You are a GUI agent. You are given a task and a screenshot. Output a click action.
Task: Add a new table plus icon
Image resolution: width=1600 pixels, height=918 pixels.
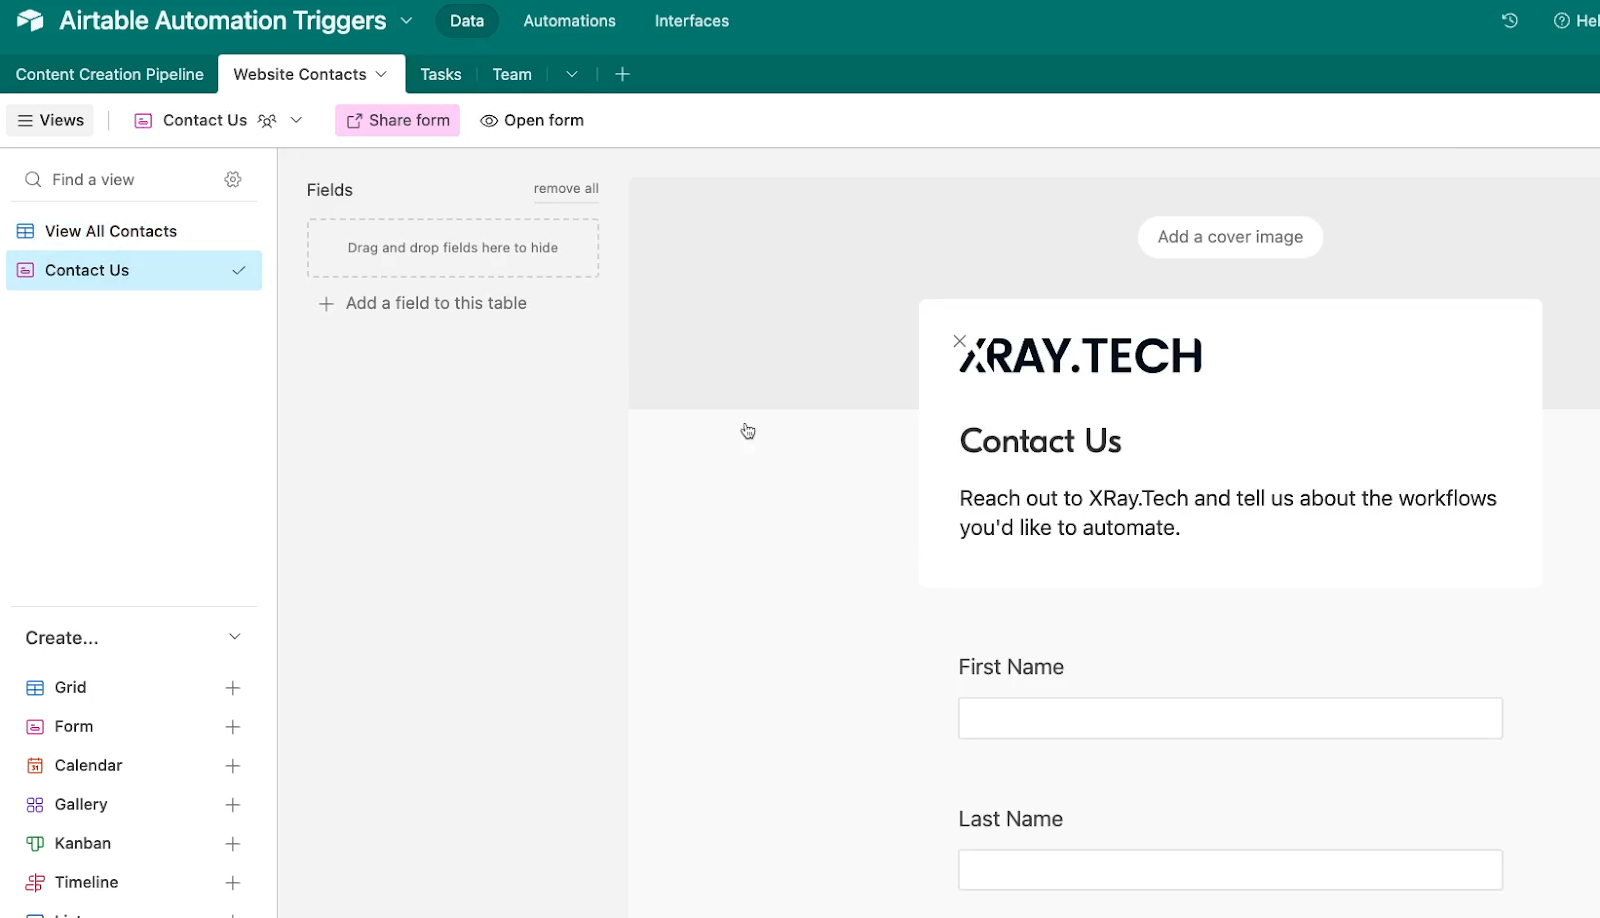622,74
